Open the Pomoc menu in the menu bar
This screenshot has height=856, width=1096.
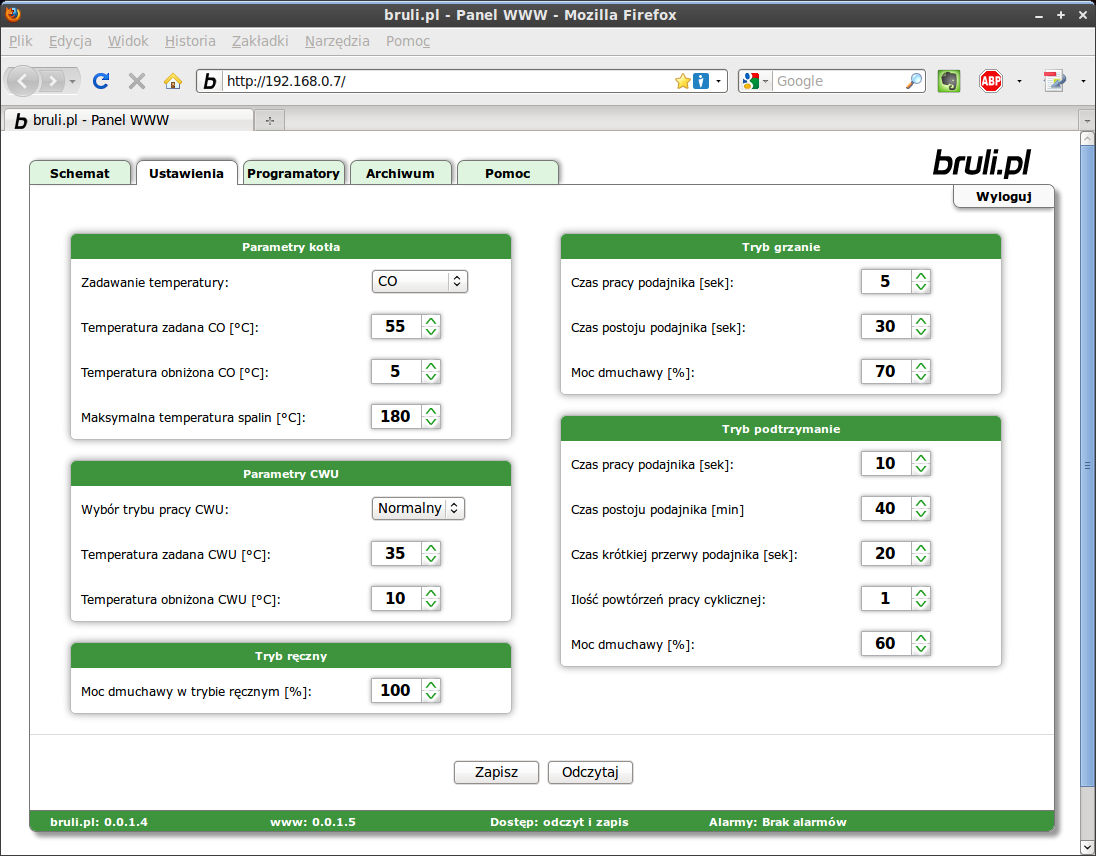pyautogui.click(x=408, y=41)
